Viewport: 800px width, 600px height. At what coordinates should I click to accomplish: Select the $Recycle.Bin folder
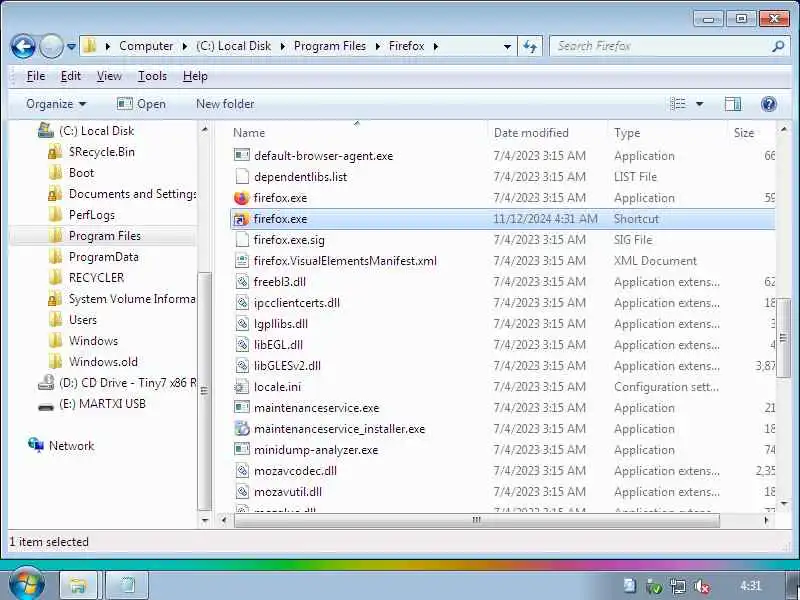(102, 152)
